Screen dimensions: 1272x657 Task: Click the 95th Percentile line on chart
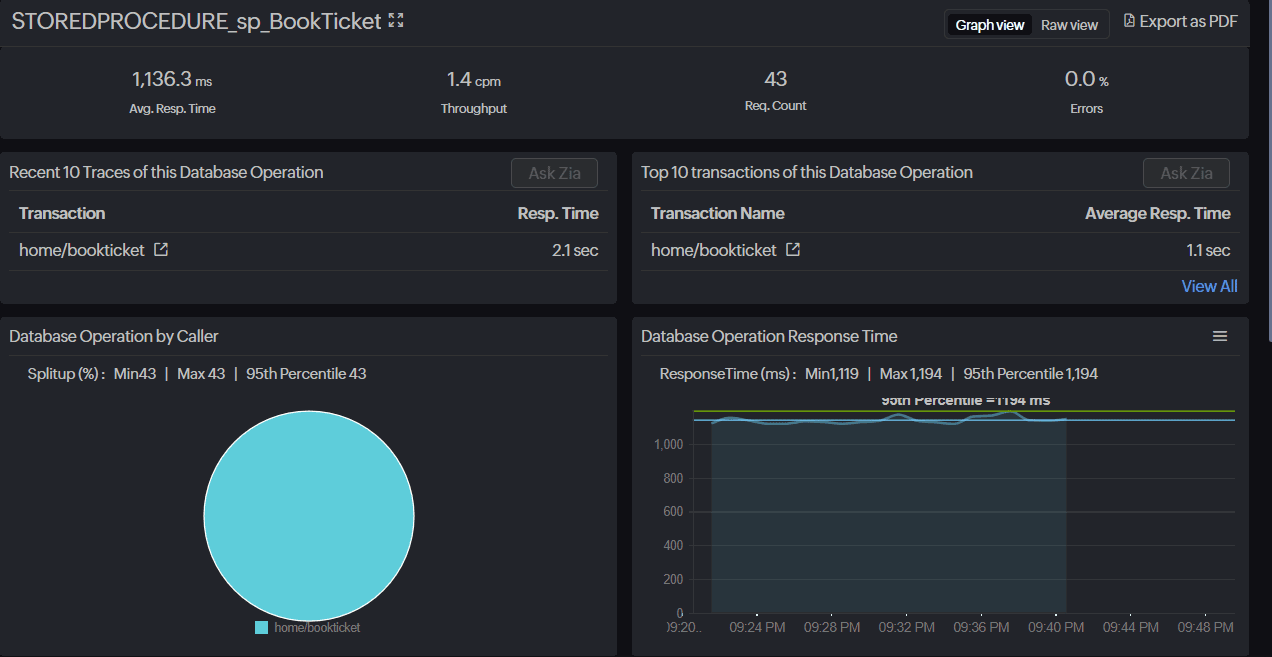(1150, 411)
